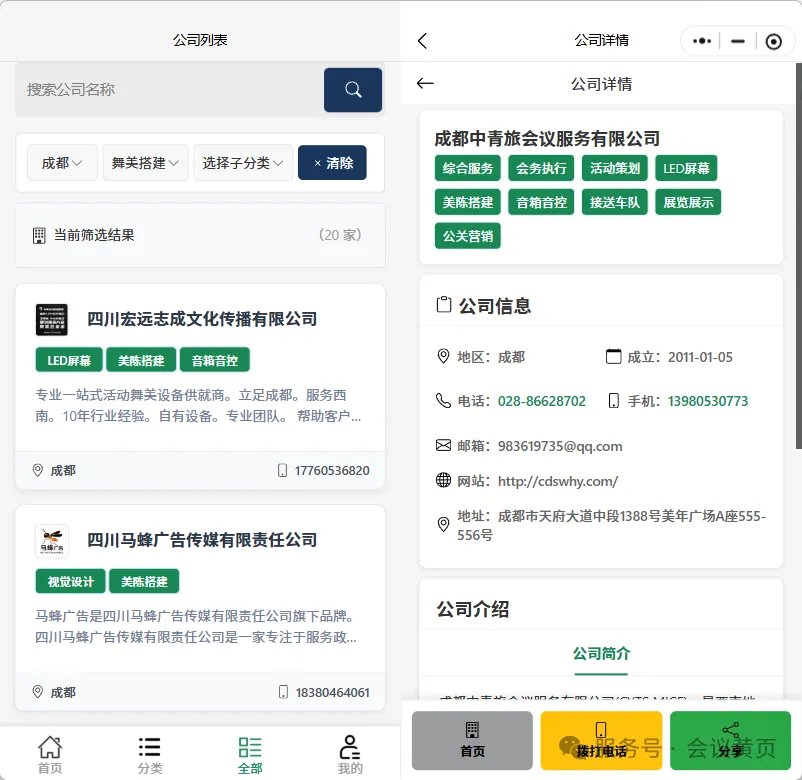Select the 公司简介 tab
This screenshot has height=780, width=802.
coord(601,654)
